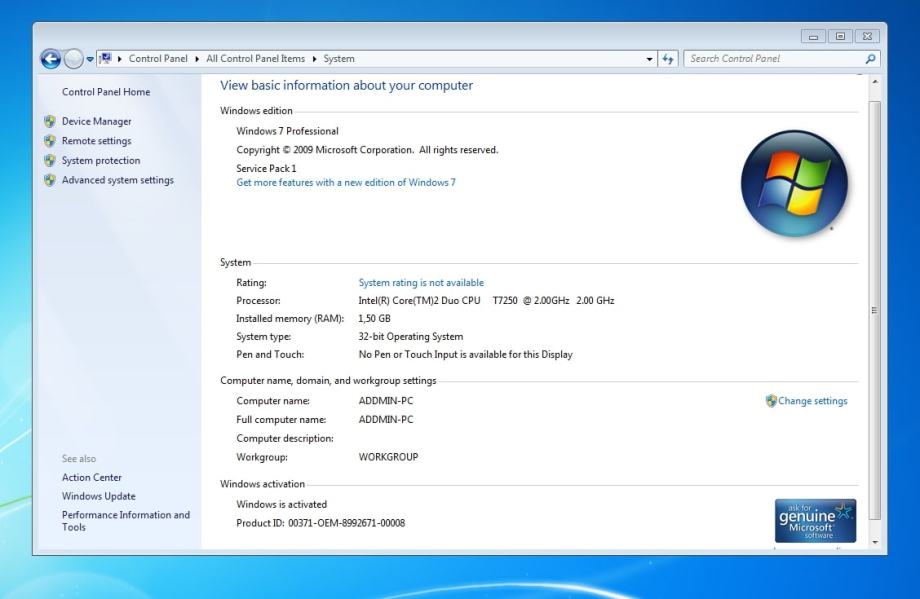Click the Search Control Panel field
This screenshot has height=599, width=920.
[770, 59]
